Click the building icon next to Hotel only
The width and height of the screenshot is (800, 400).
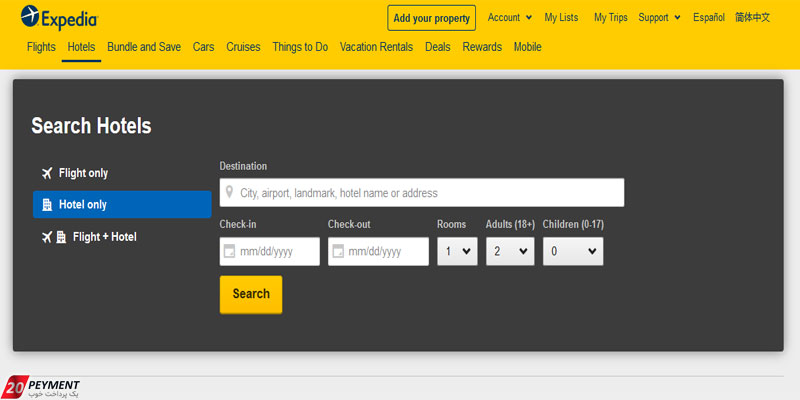(47, 205)
